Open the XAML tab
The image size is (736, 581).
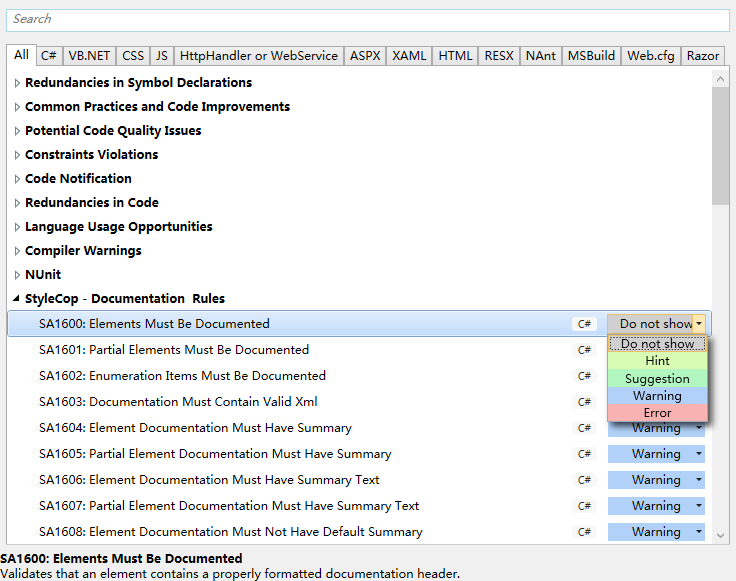click(x=409, y=56)
